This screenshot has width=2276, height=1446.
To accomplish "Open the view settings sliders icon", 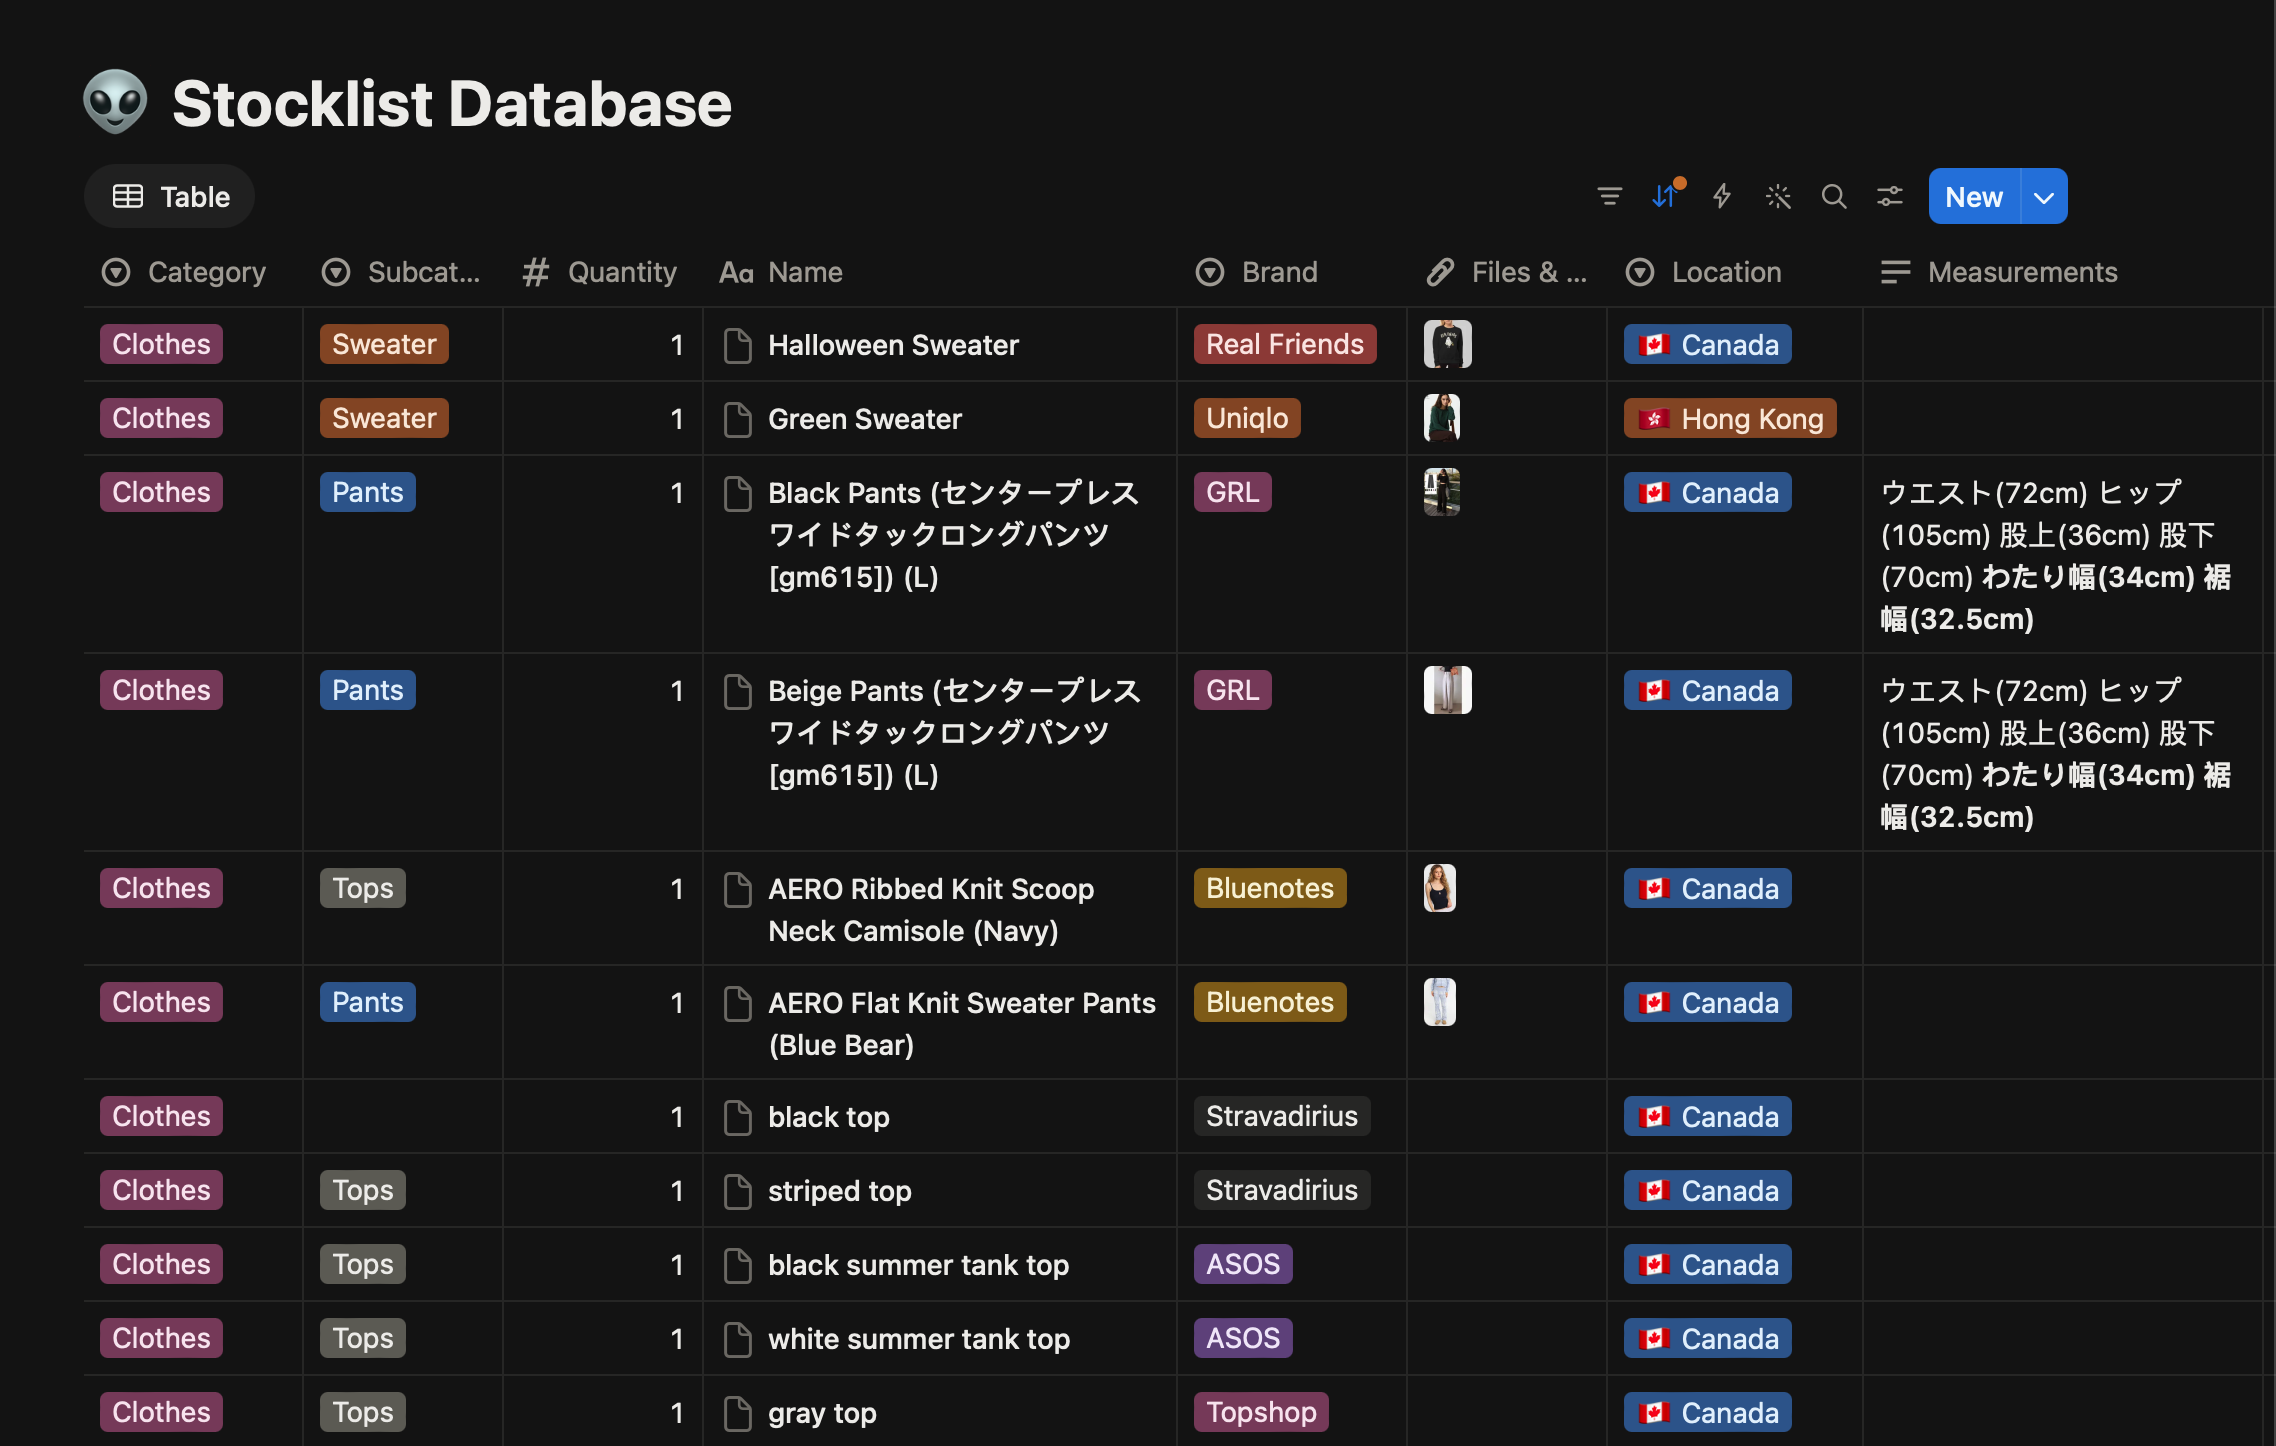I will pos(1890,196).
